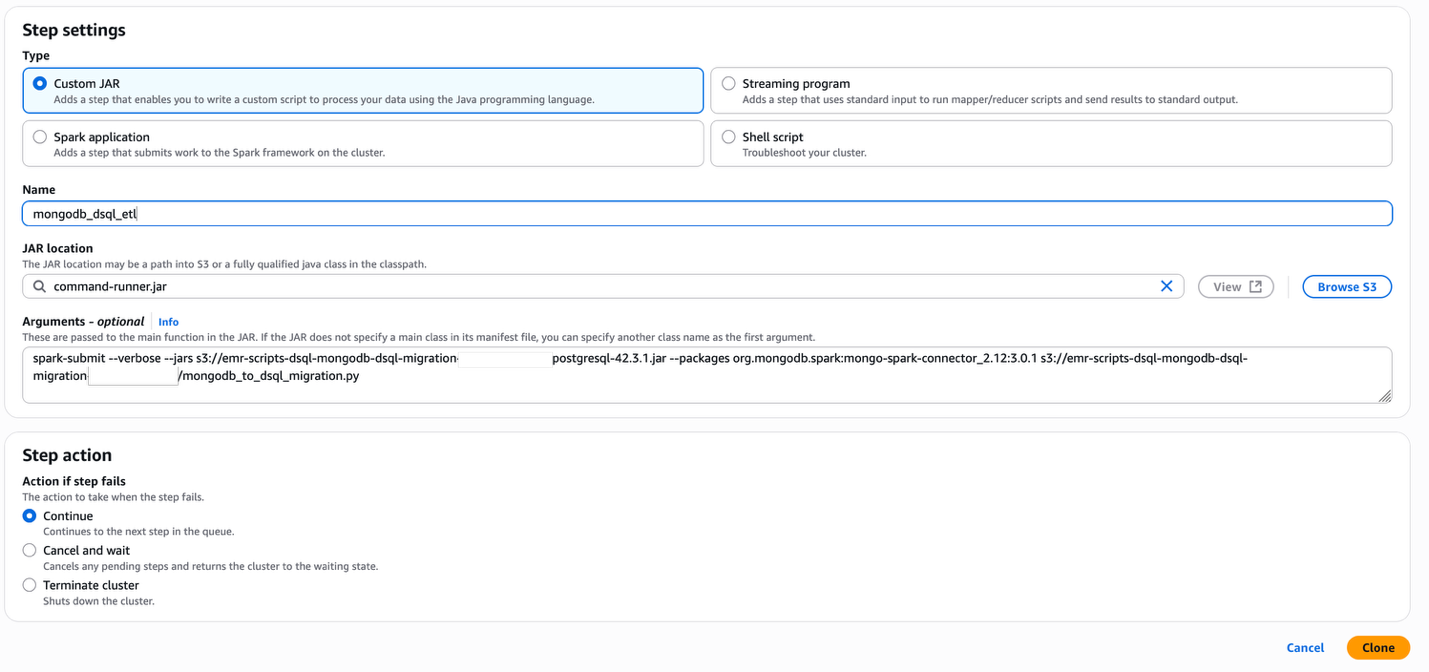Screen dimensions: 1429x672
Task: Click the magnifier icon in JAR location field
Action: 38,286
